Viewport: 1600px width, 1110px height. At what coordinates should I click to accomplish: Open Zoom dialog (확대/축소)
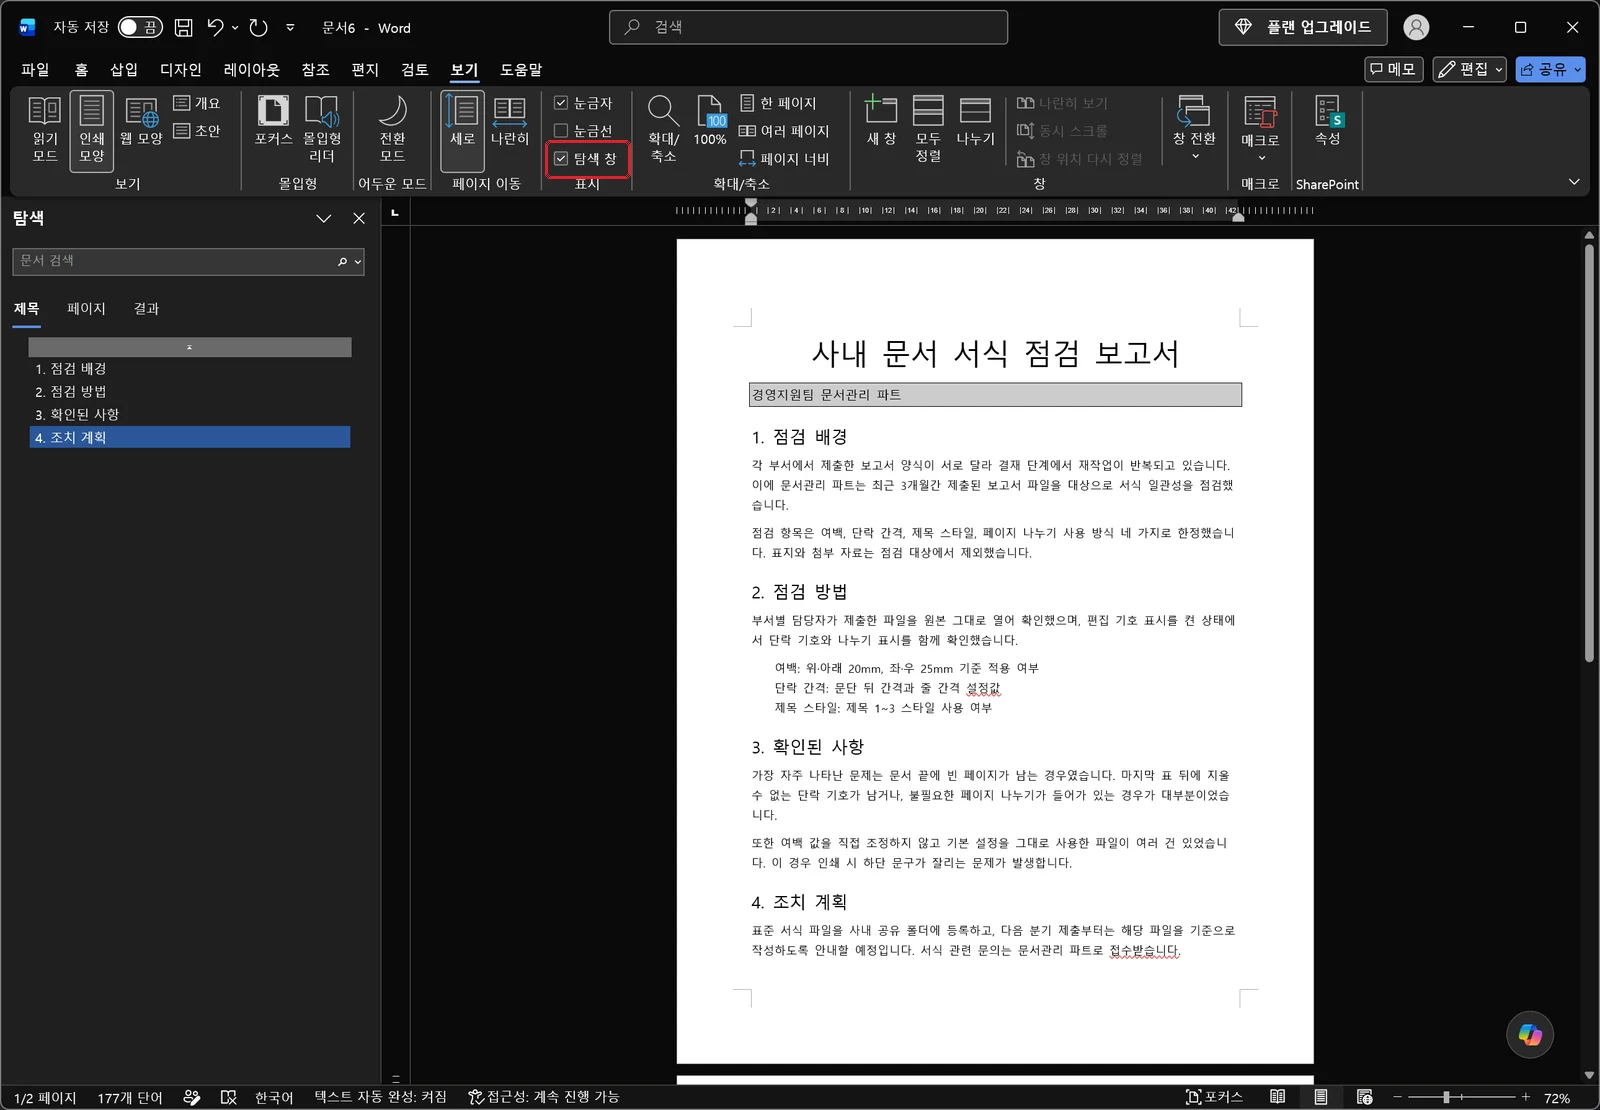[663, 130]
